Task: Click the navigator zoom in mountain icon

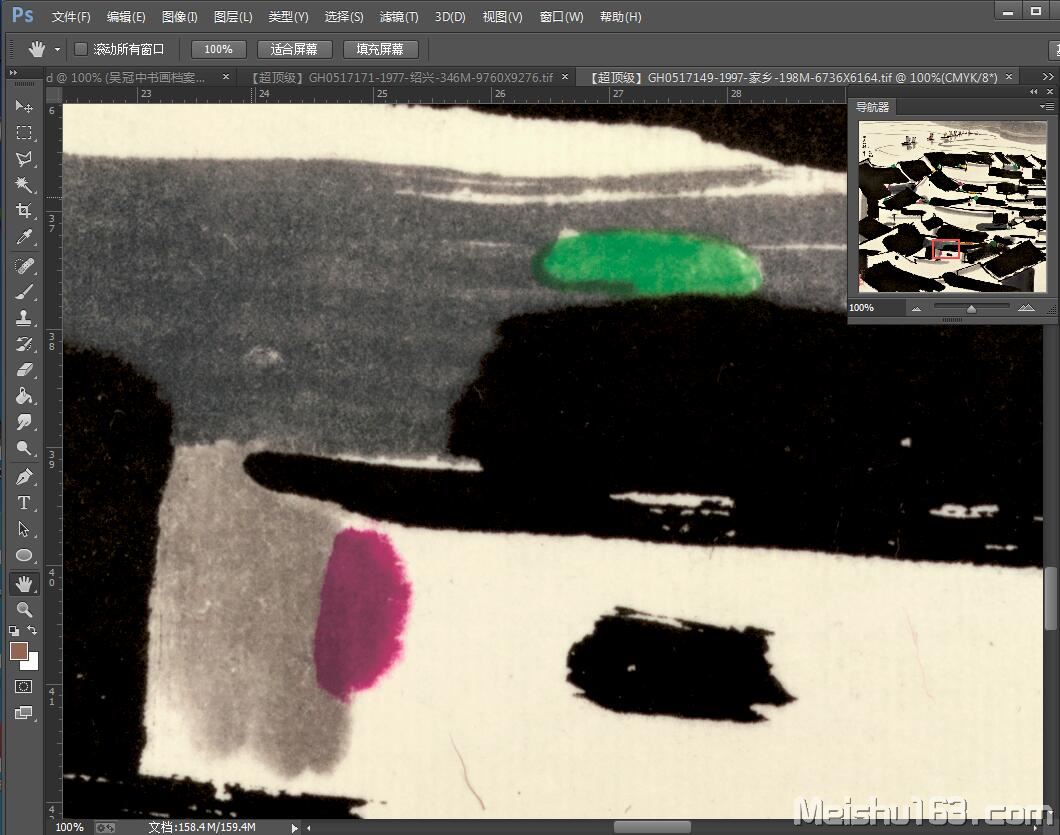Action: click(x=1026, y=308)
